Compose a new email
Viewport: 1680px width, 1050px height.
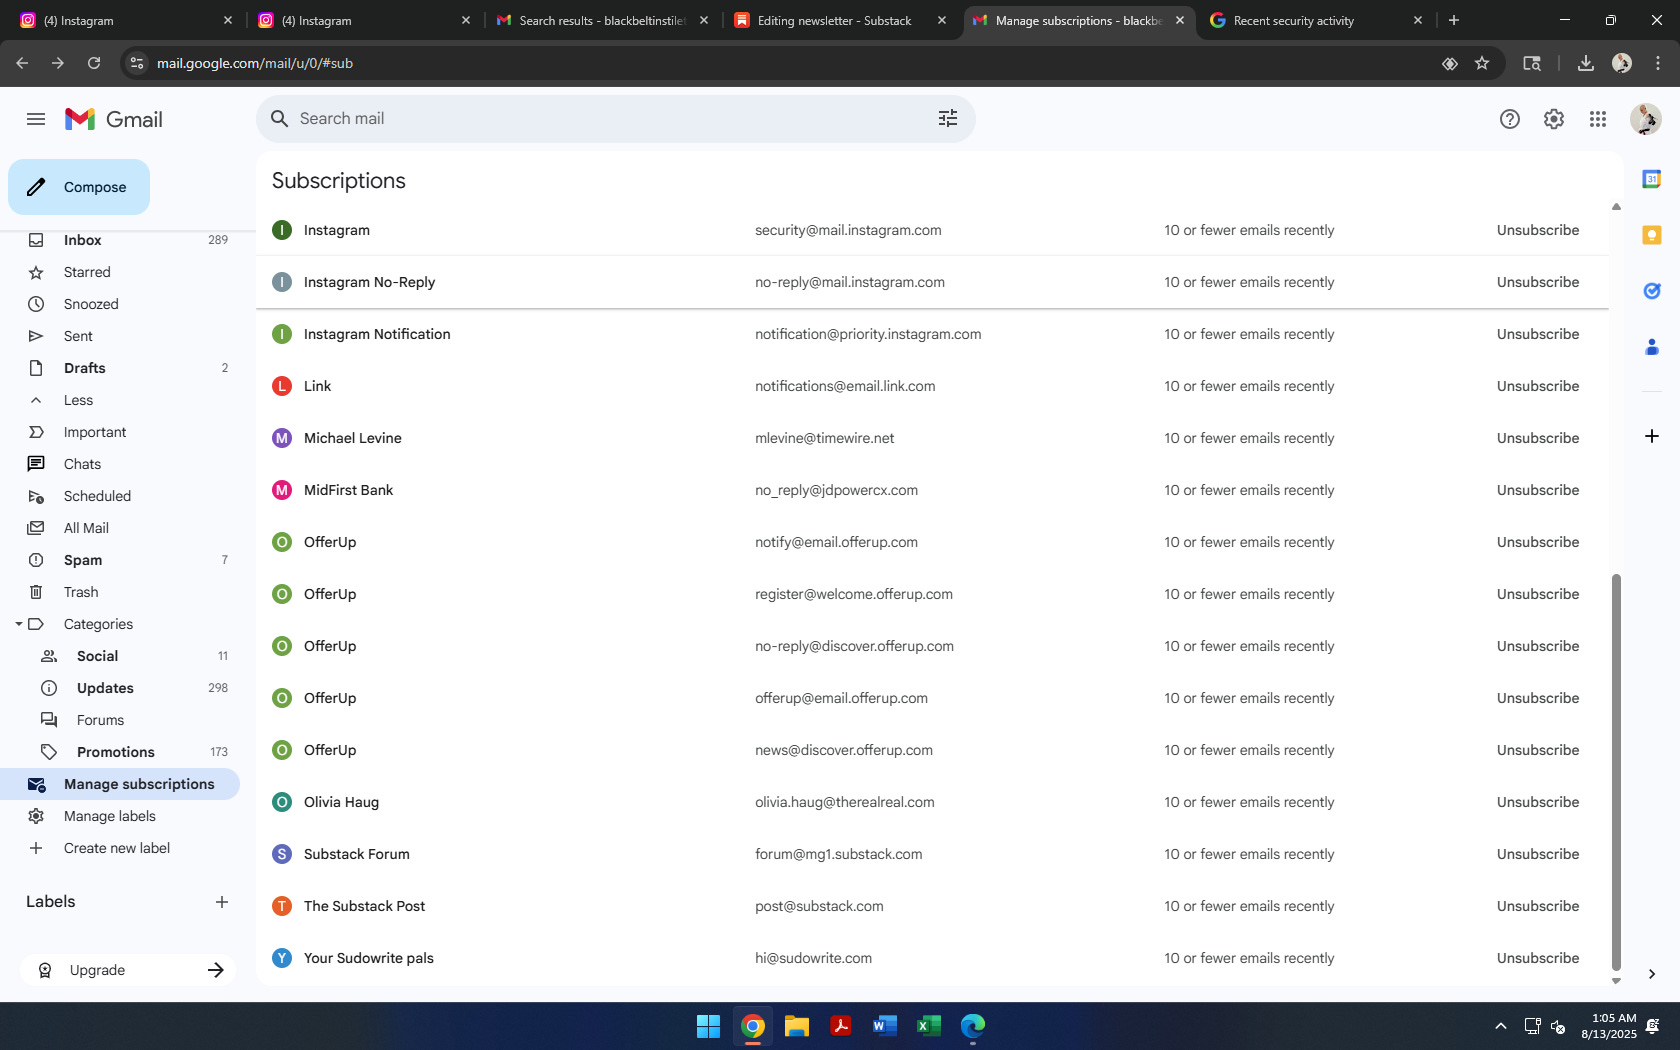click(x=79, y=187)
